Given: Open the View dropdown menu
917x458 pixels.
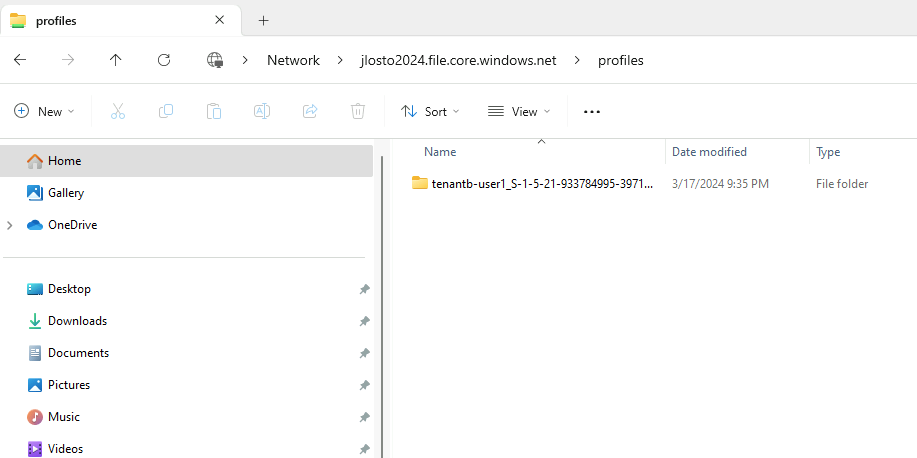Looking at the screenshot, I should point(519,111).
